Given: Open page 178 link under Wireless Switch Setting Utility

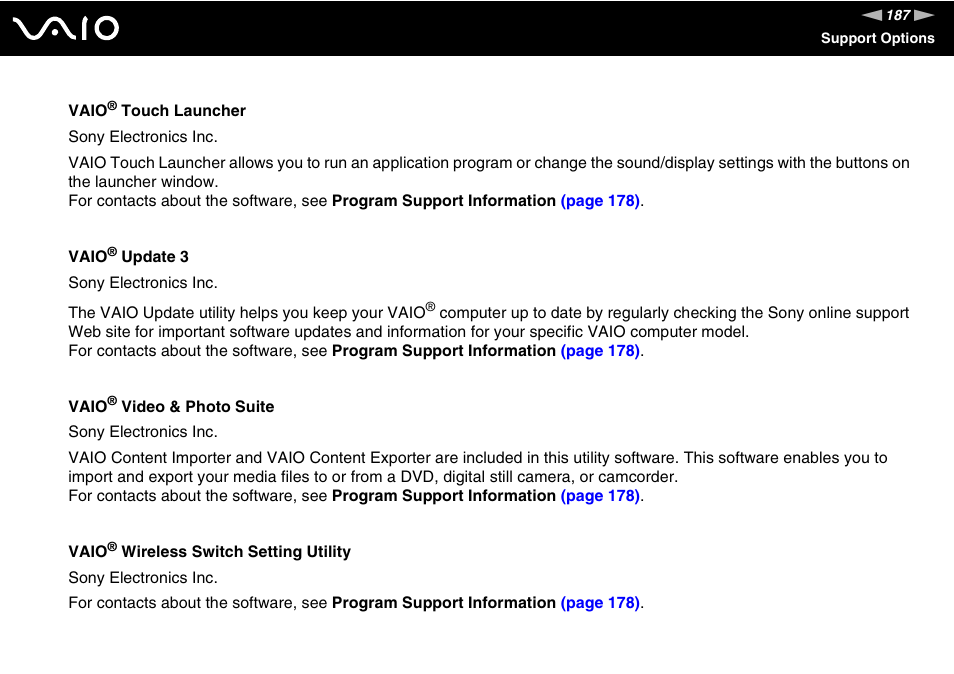Looking at the screenshot, I should coord(600,603).
